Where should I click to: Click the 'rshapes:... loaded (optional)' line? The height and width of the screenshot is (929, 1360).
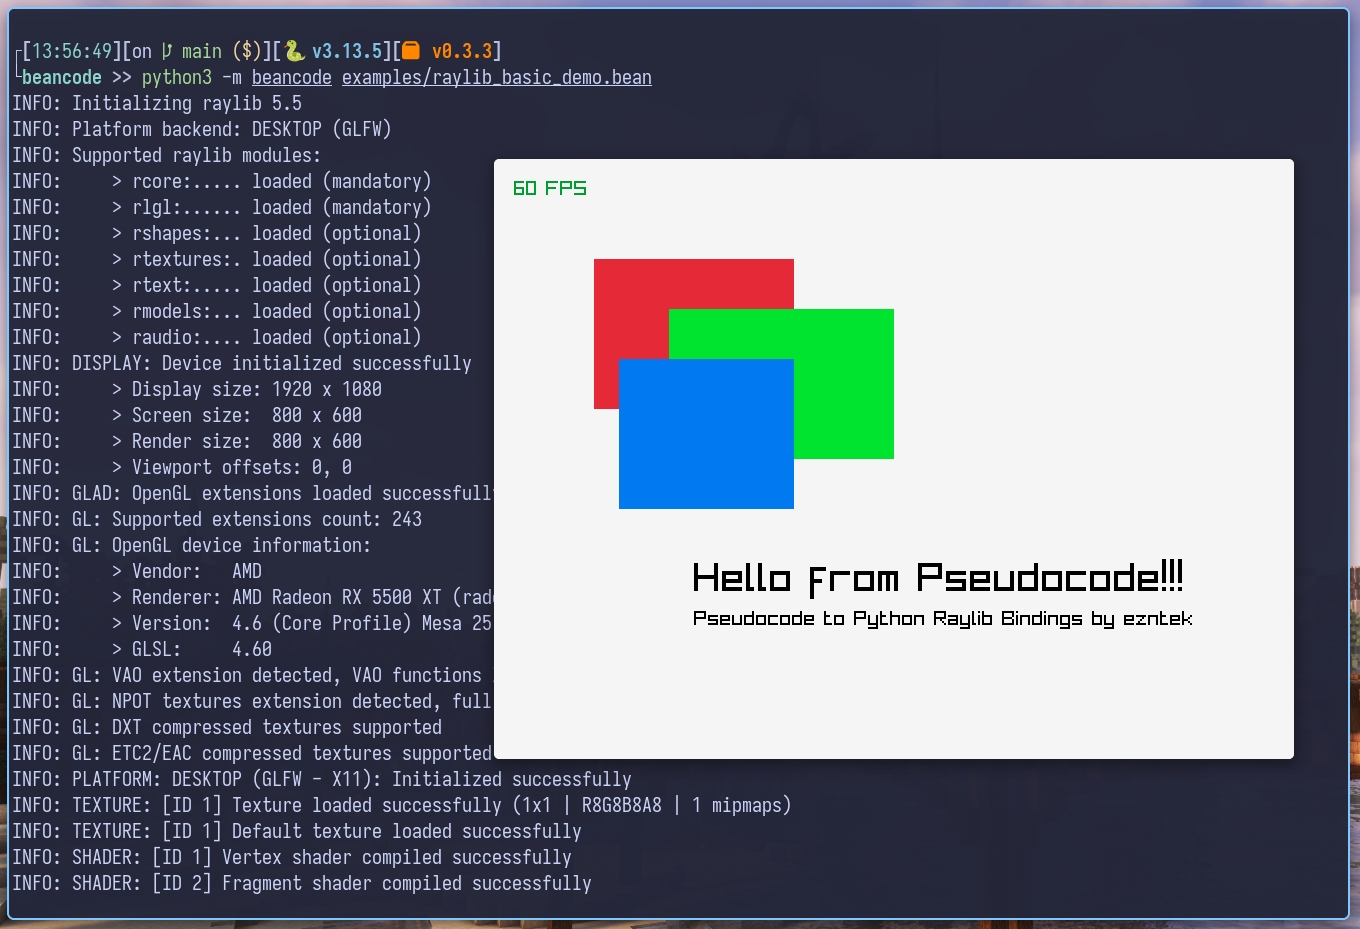click(x=217, y=233)
